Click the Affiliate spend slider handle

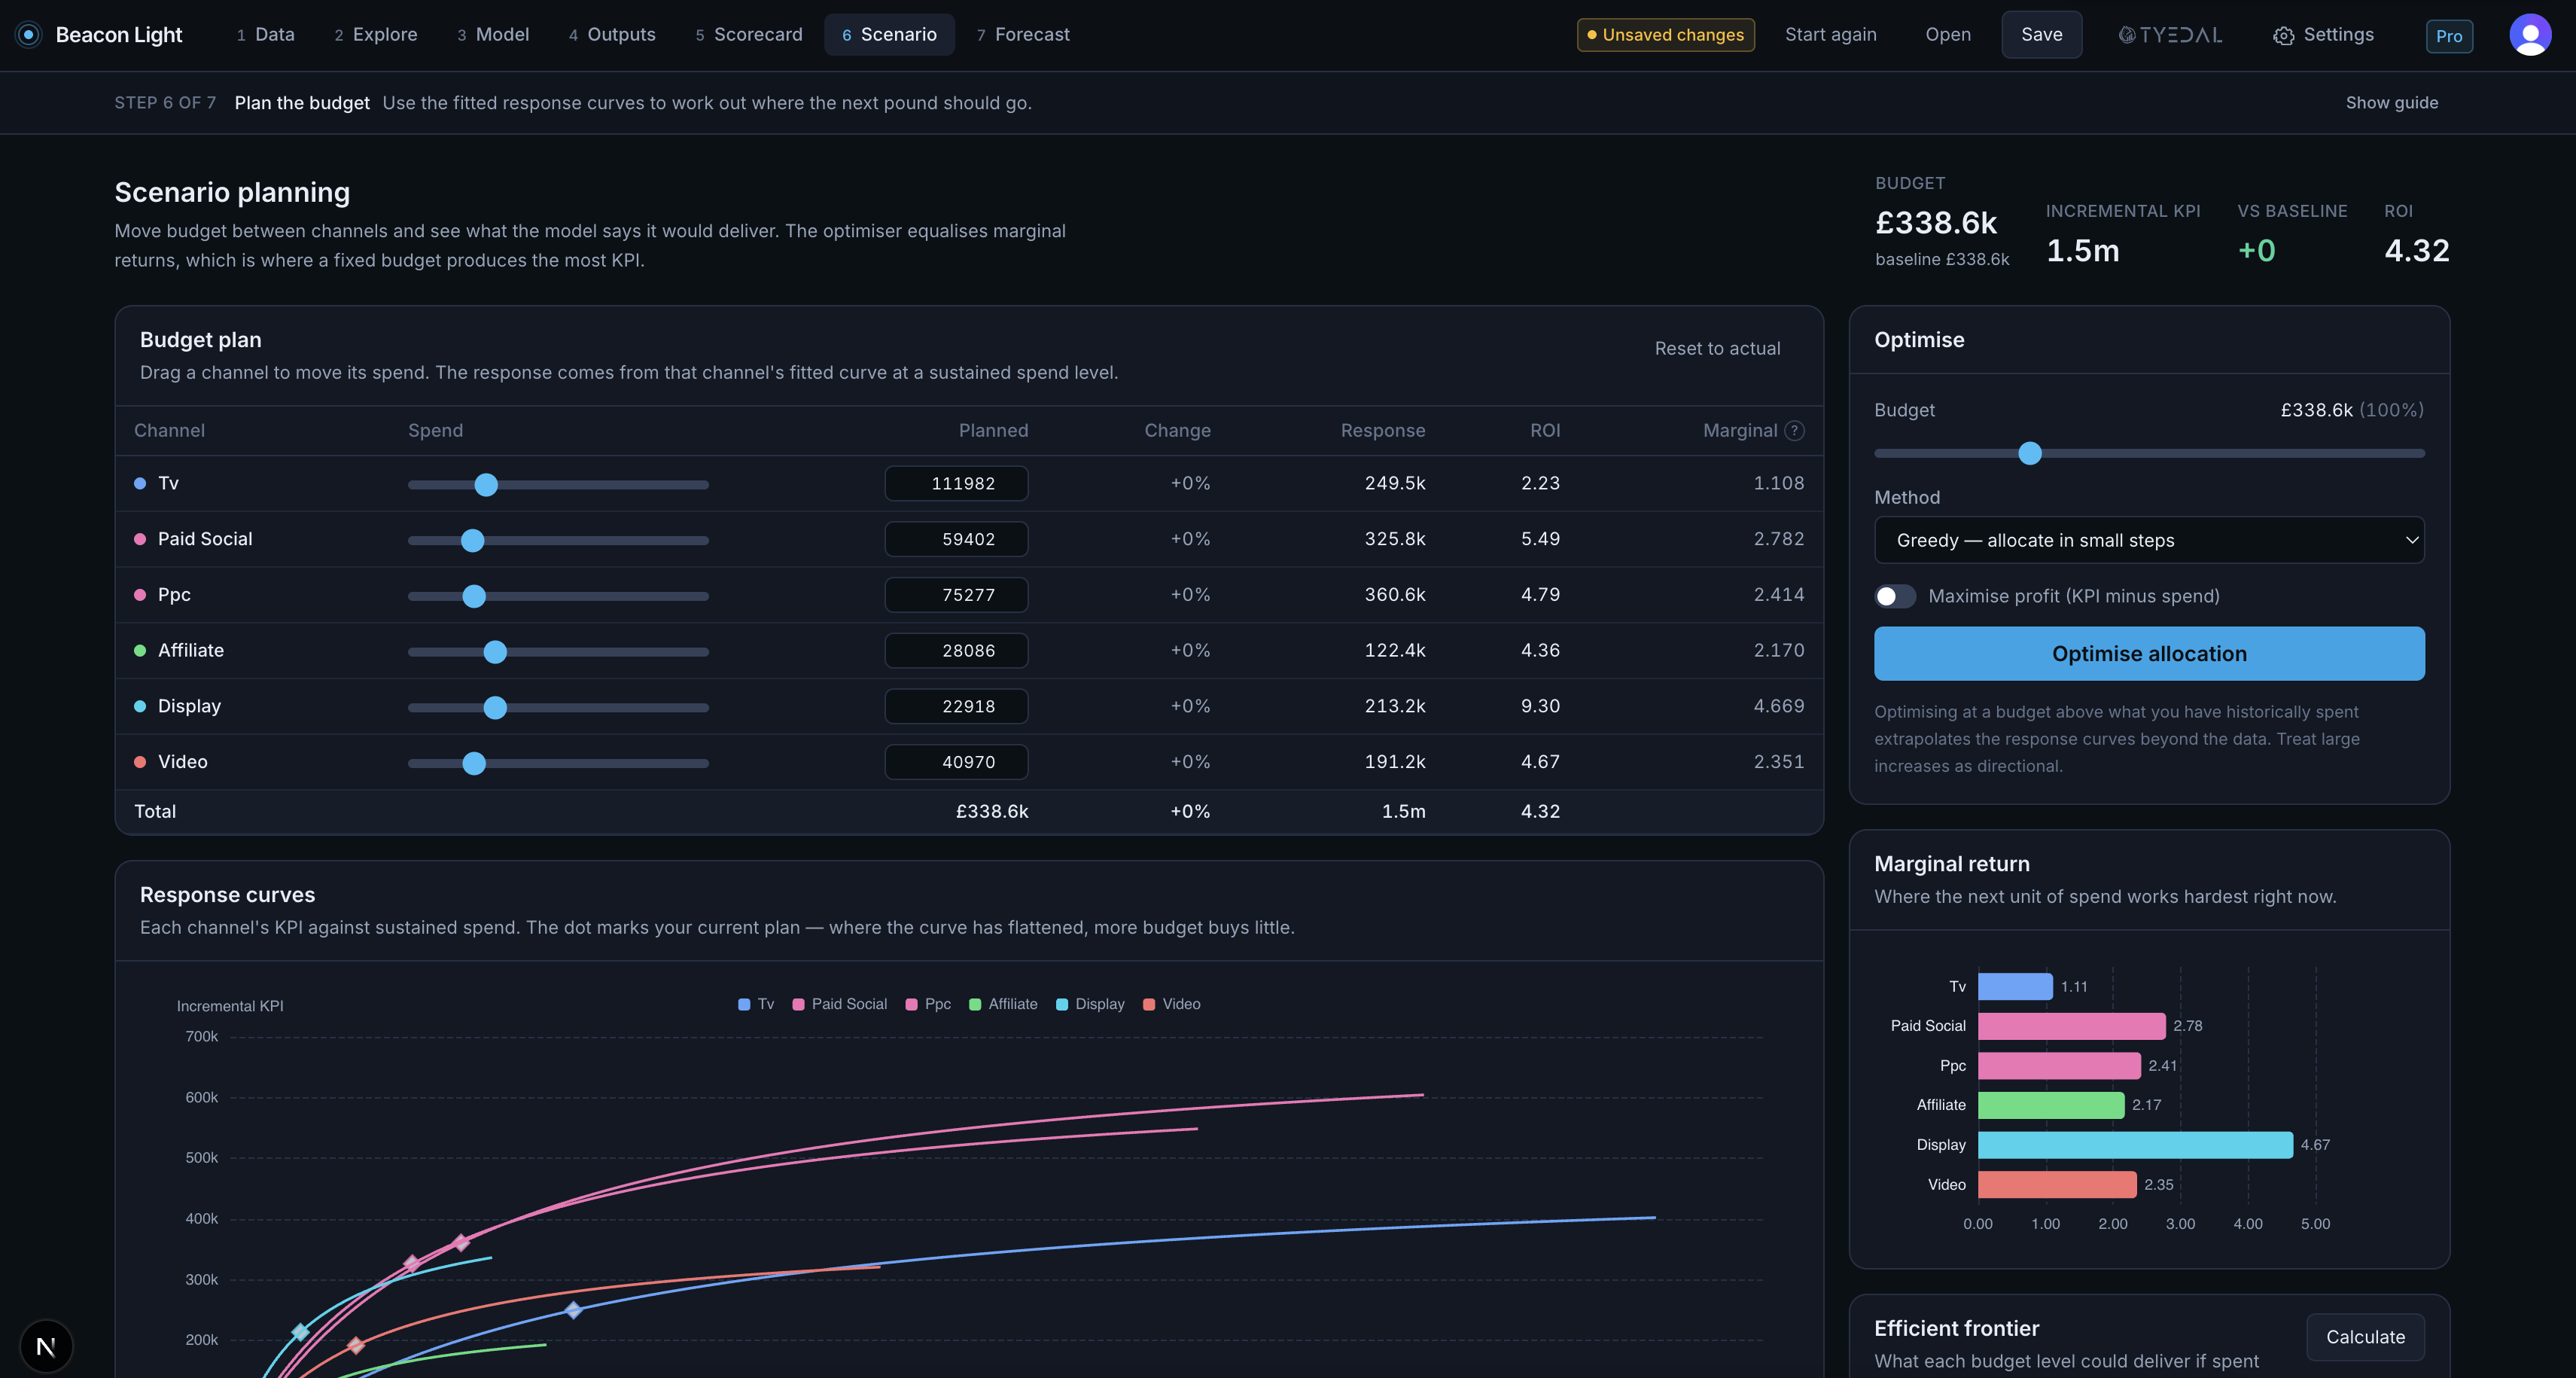[495, 652]
